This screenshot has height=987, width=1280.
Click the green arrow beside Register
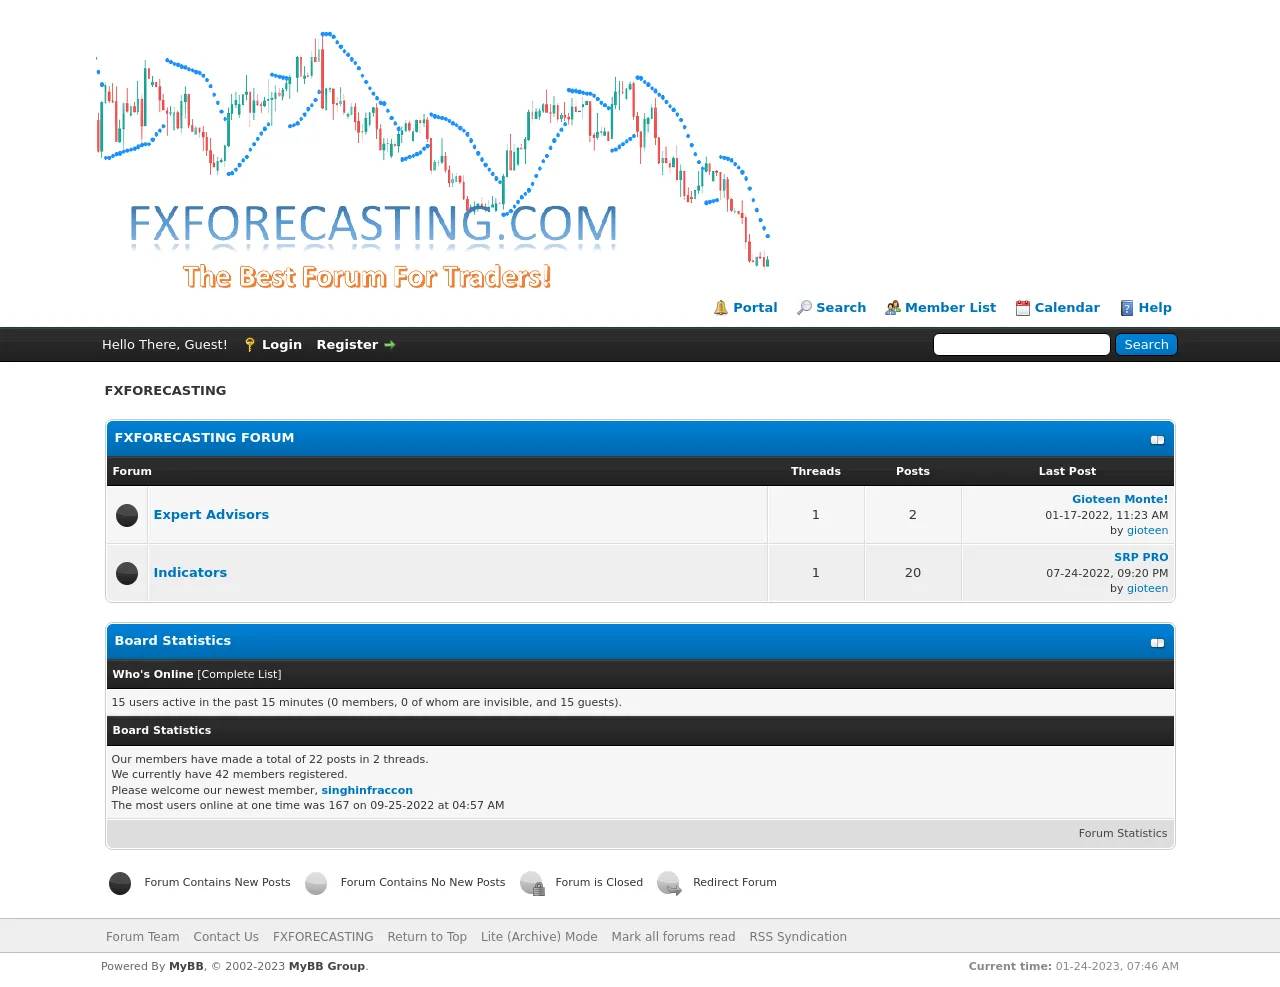pyautogui.click(x=390, y=345)
